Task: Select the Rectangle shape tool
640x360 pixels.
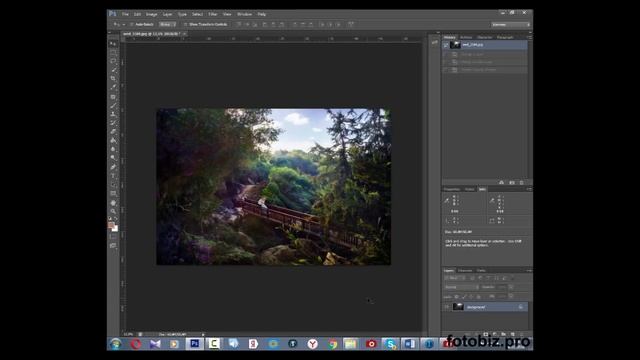Action: point(113,193)
